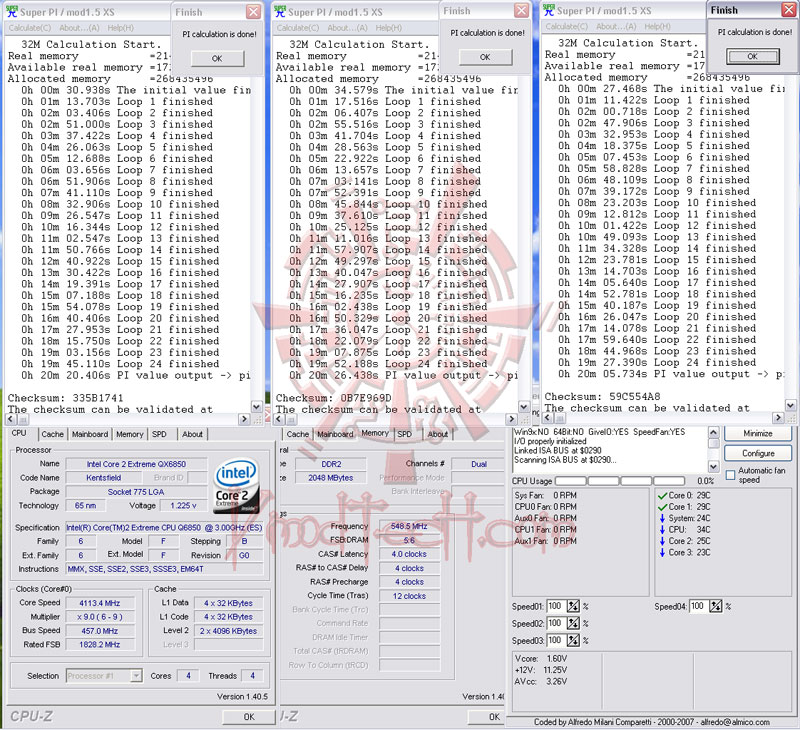This screenshot has height=730, width=800.
Task: Open About menu in left Super PI window
Action: (x=79, y=28)
